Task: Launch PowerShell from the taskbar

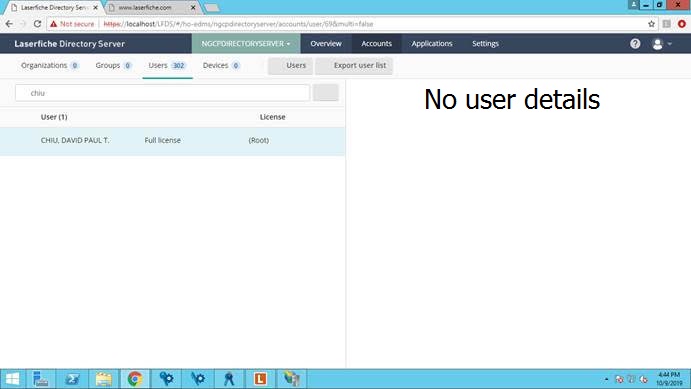Action: (72, 379)
